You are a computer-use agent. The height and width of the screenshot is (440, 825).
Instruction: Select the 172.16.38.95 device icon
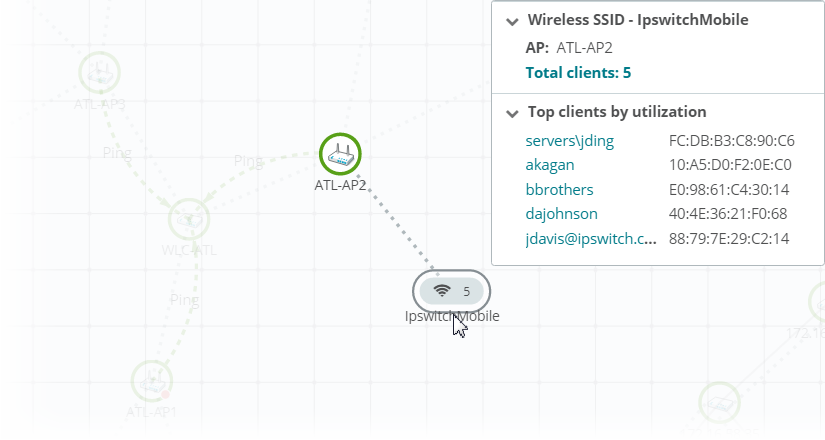[718, 403]
